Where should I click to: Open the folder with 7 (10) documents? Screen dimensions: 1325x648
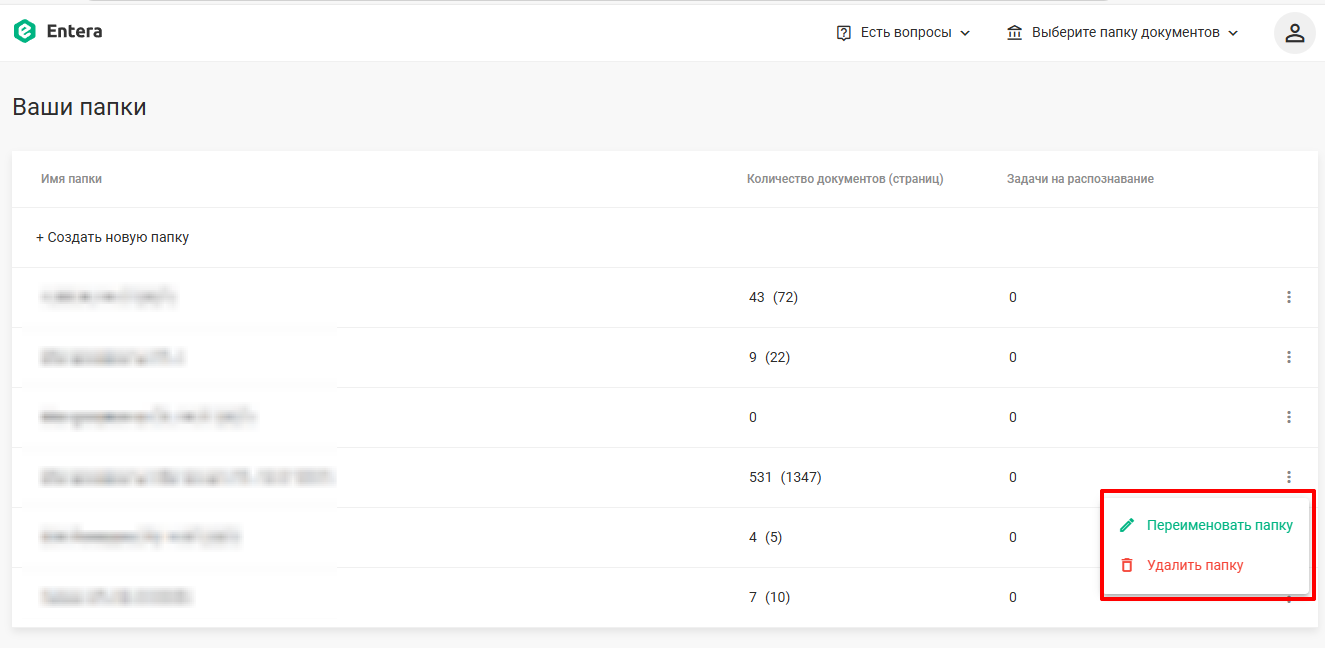[x=116, y=597]
